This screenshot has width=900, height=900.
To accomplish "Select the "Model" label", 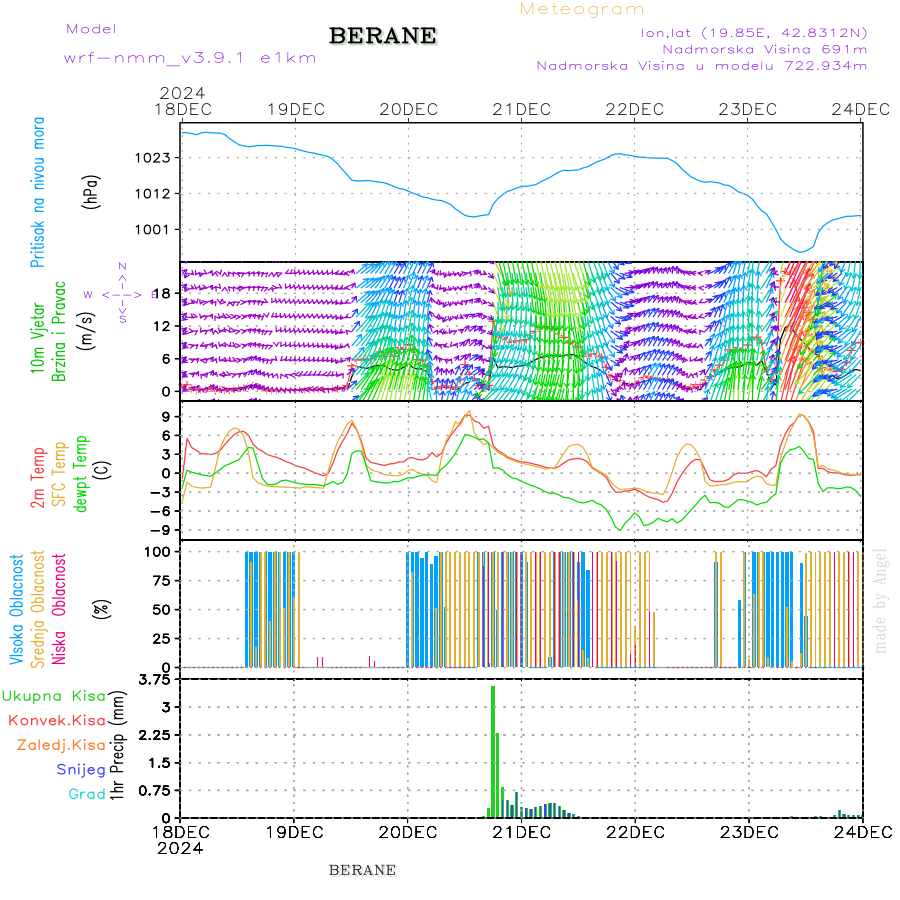I will (x=91, y=29).
